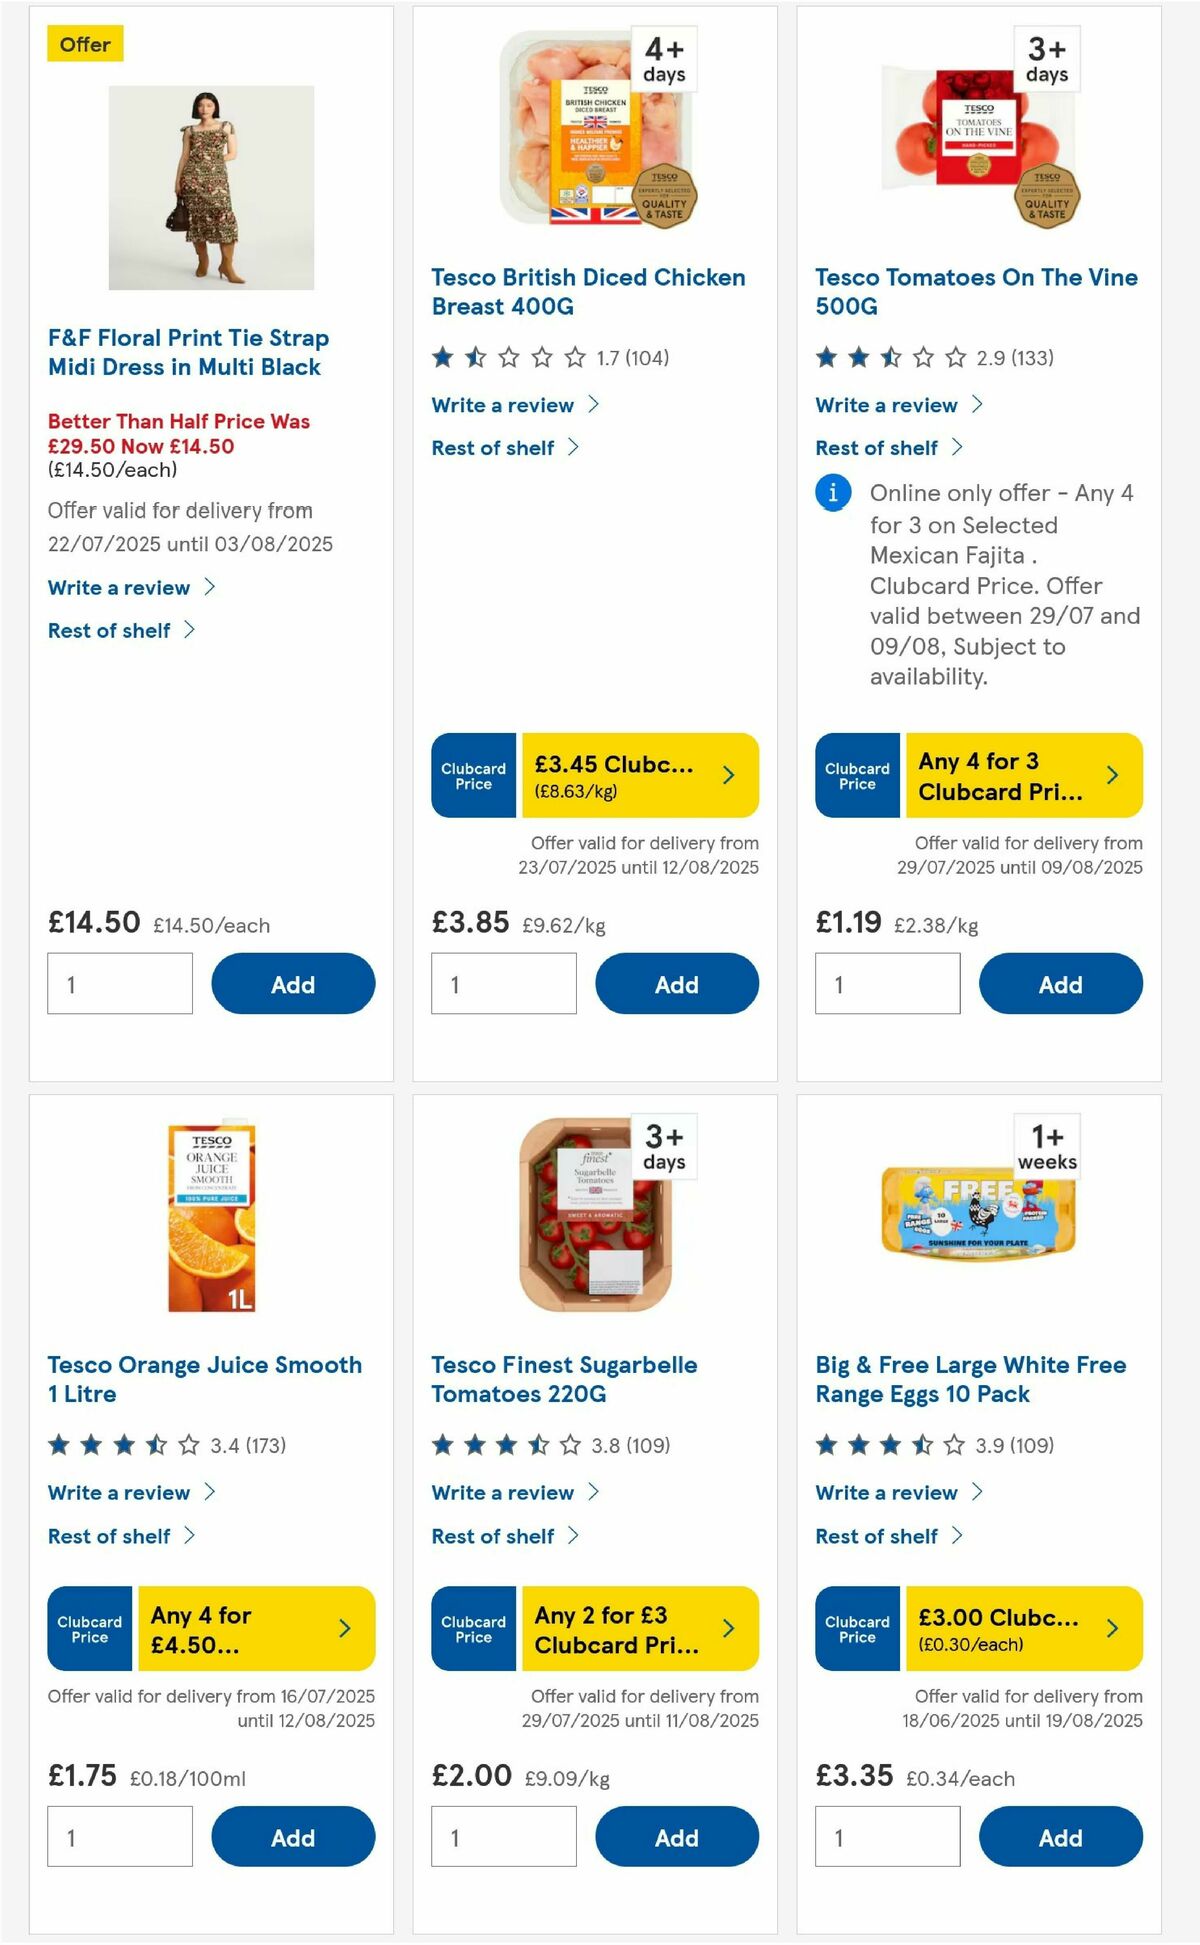Expand Rest of shelf under the midi dress
Image resolution: width=1200 pixels, height=1945 pixels.
click(110, 630)
